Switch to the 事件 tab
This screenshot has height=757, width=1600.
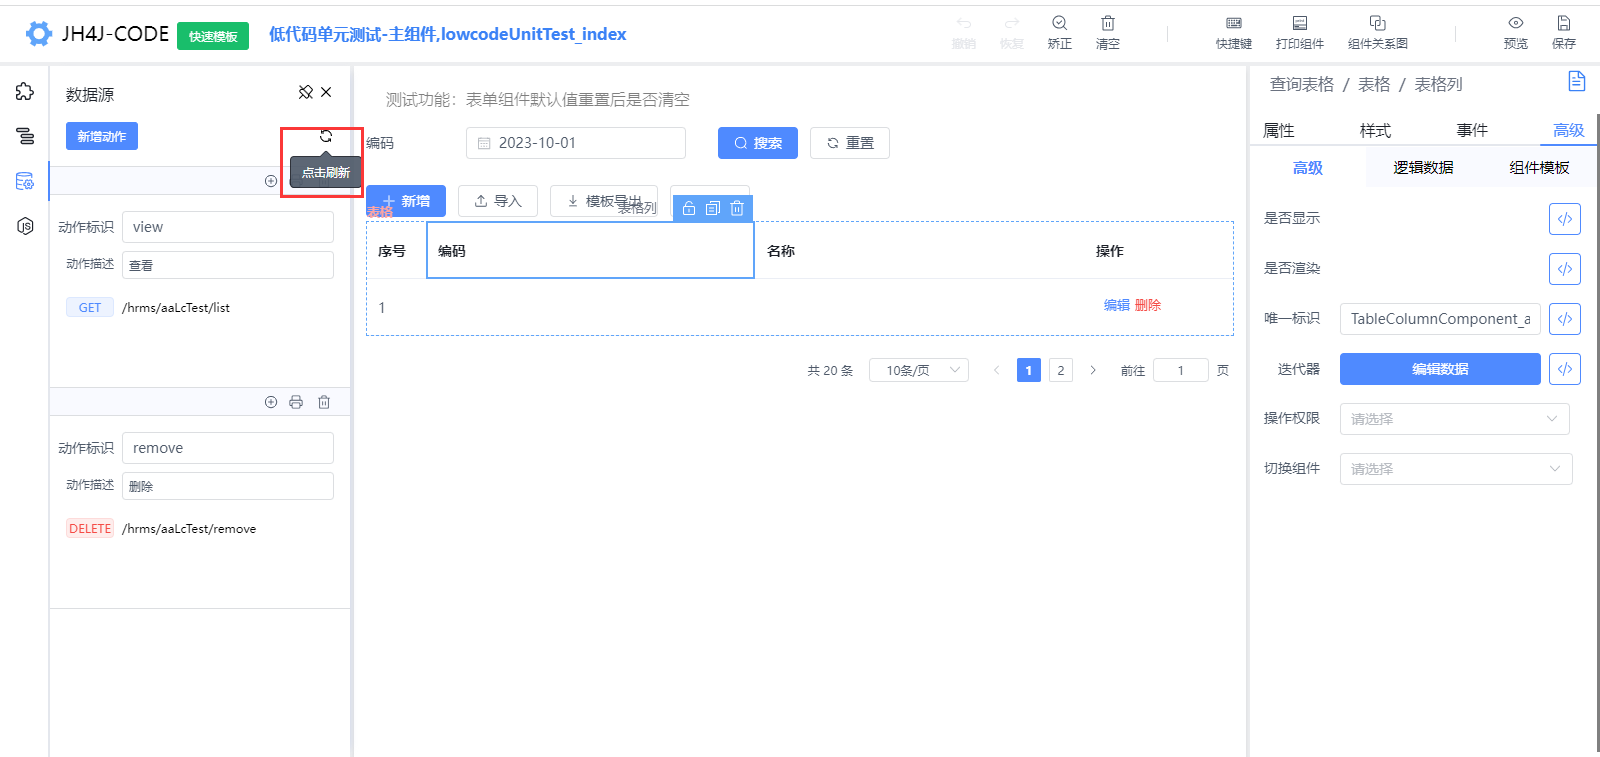pos(1472,130)
